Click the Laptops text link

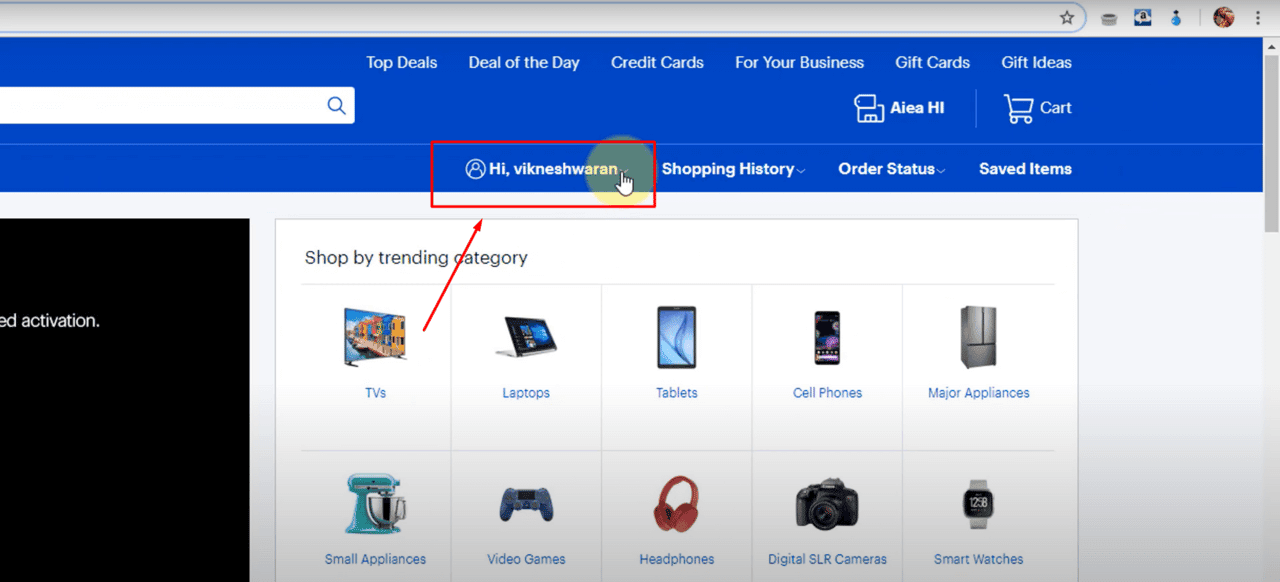pos(526,393)
